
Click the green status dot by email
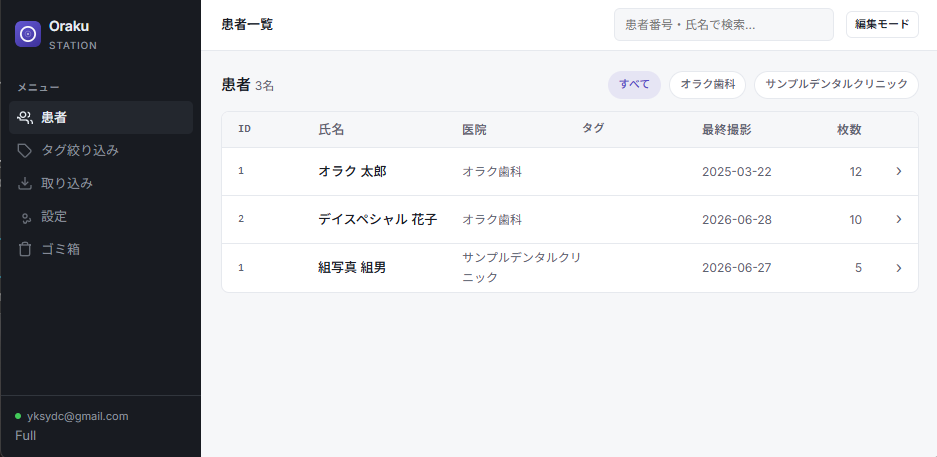[18, 416]
